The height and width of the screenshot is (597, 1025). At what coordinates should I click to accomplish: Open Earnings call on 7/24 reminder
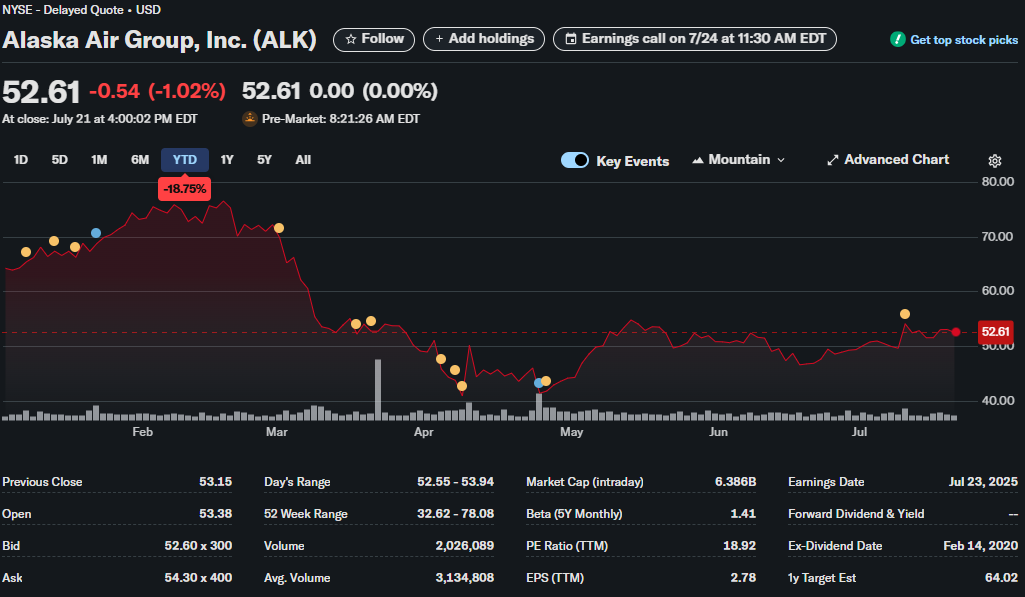coord(695,39)
